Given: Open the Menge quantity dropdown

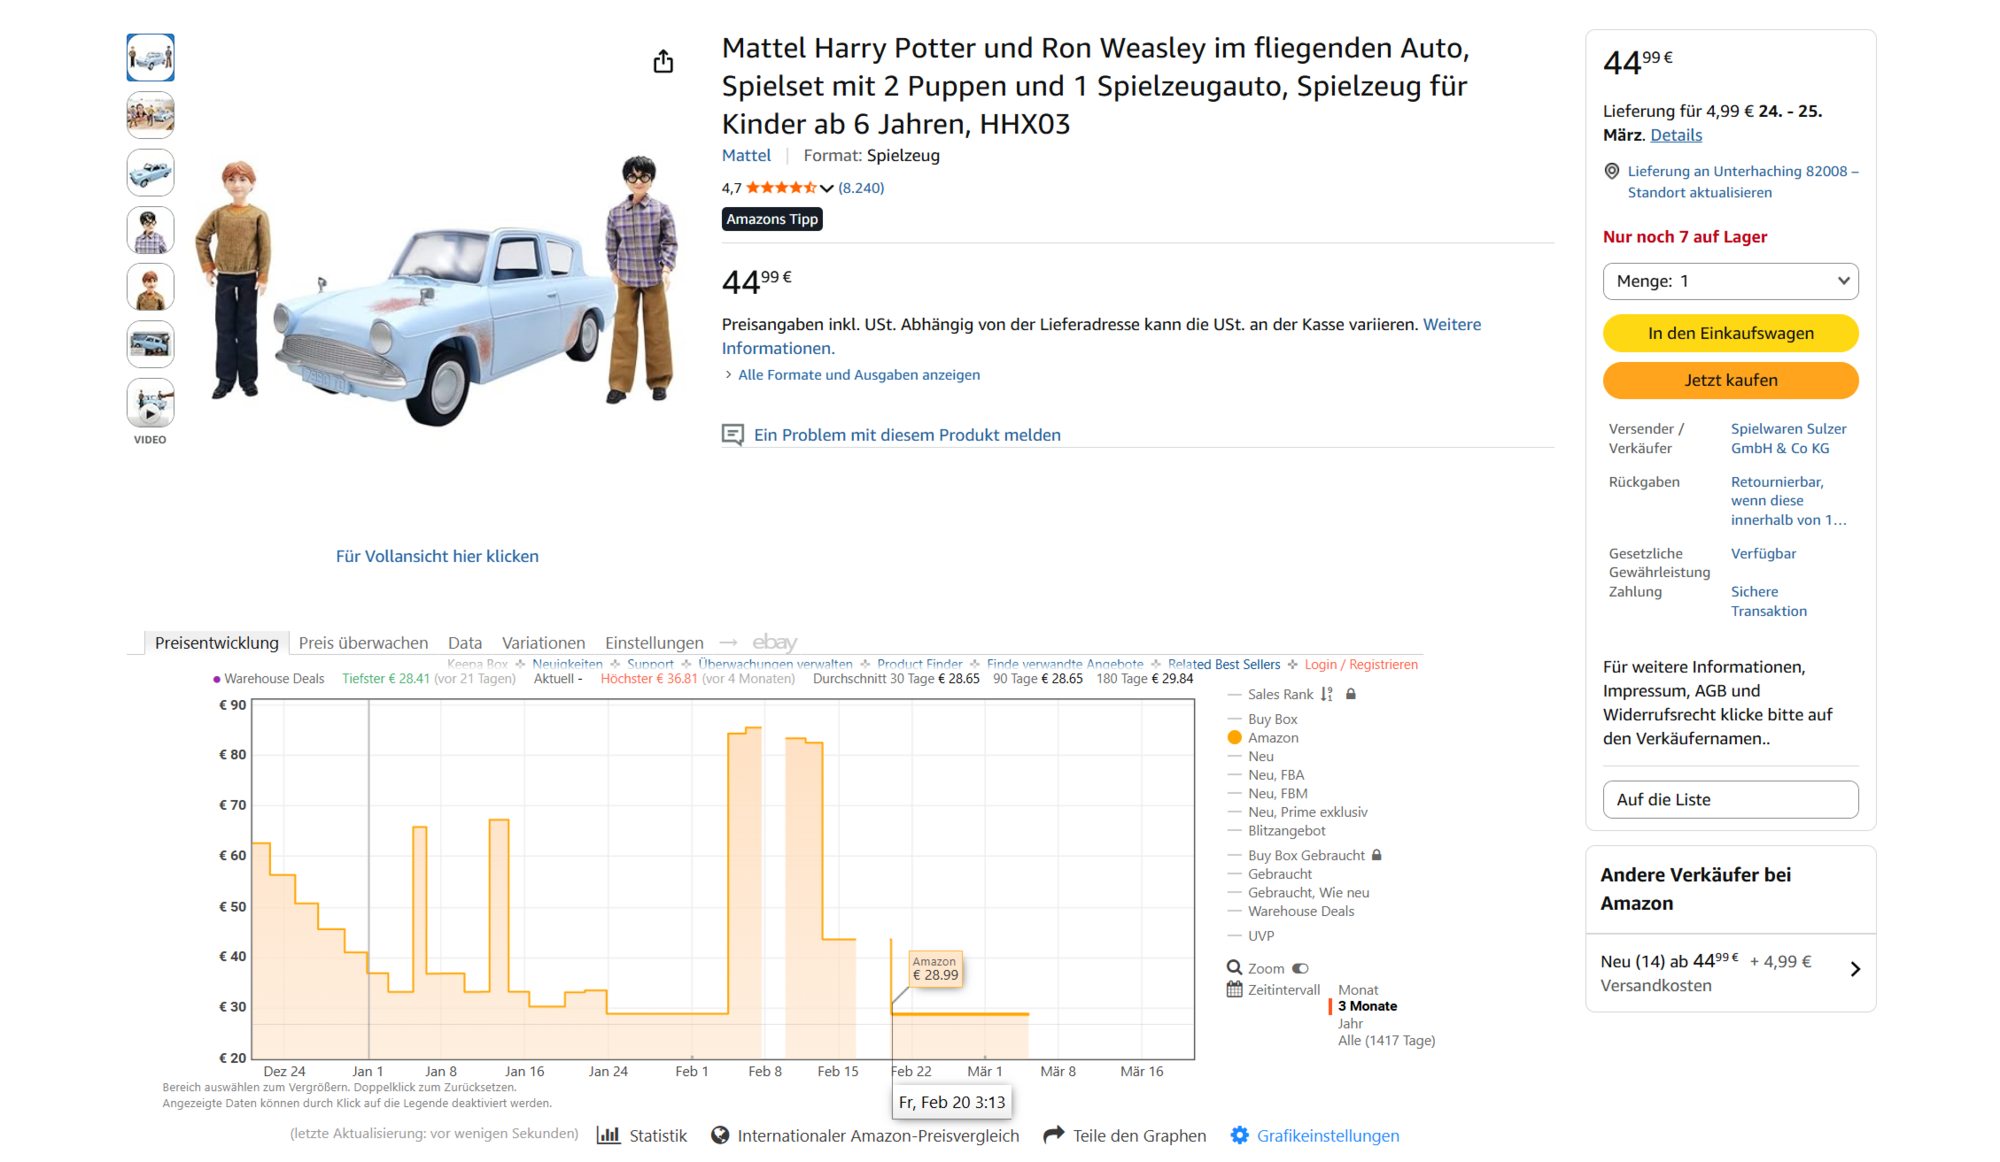Looking at the screenshot, I should [1730, 281].
